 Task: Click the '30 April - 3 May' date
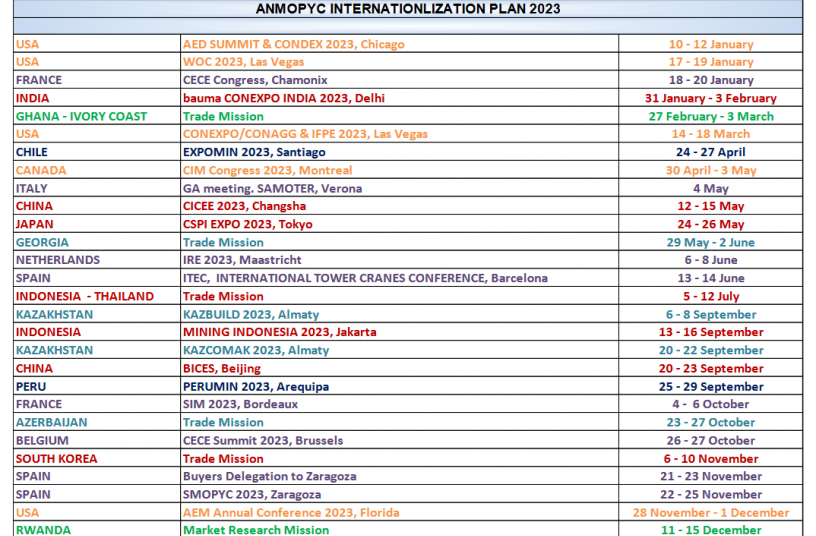[x=711, y=171]
